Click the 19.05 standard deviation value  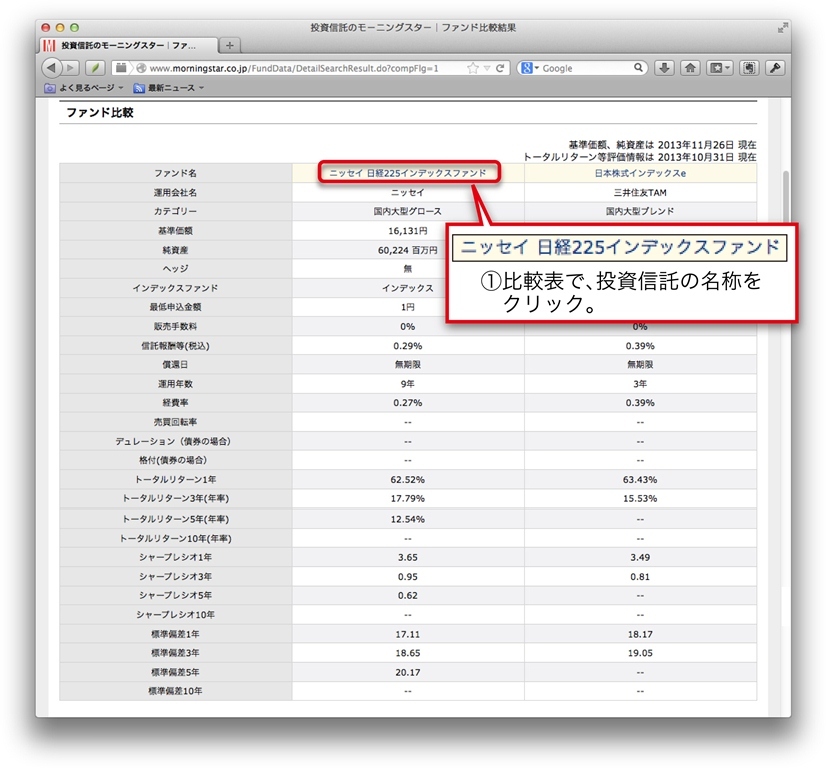coord(640,653)
